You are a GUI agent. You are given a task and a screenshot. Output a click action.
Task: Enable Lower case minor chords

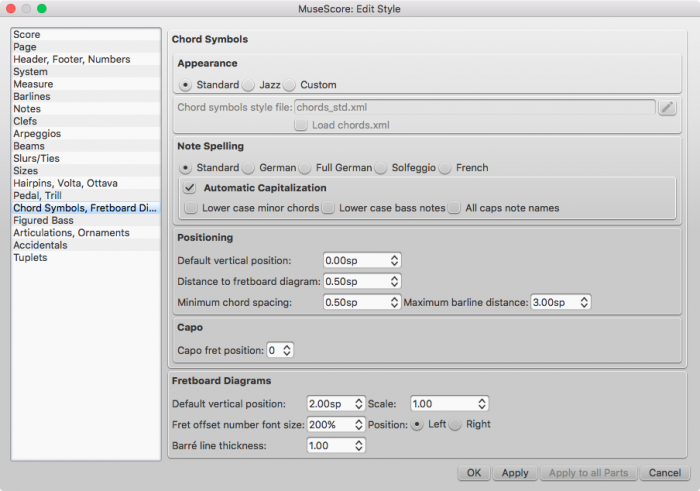[x=191, y=208]
